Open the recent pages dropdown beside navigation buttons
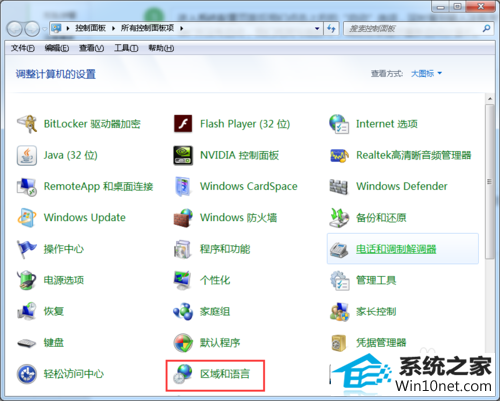 point(44,29)
